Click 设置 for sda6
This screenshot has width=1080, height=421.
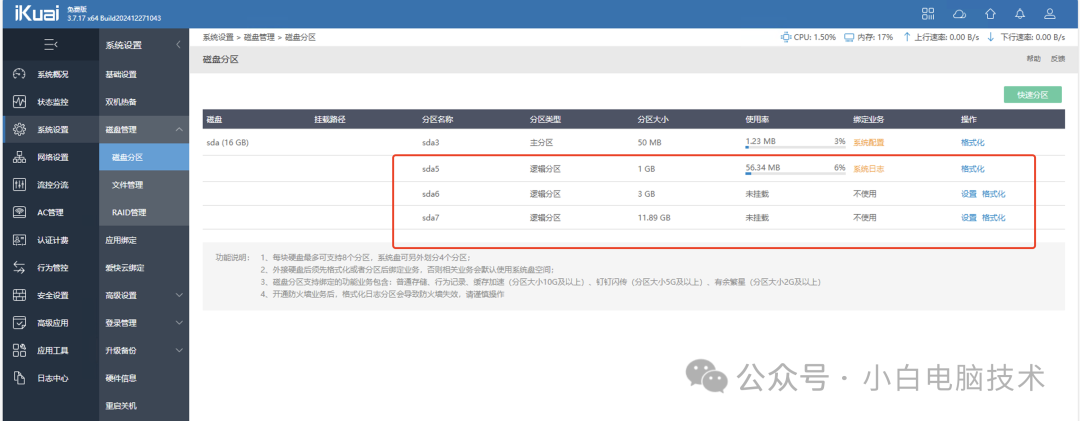968,194
